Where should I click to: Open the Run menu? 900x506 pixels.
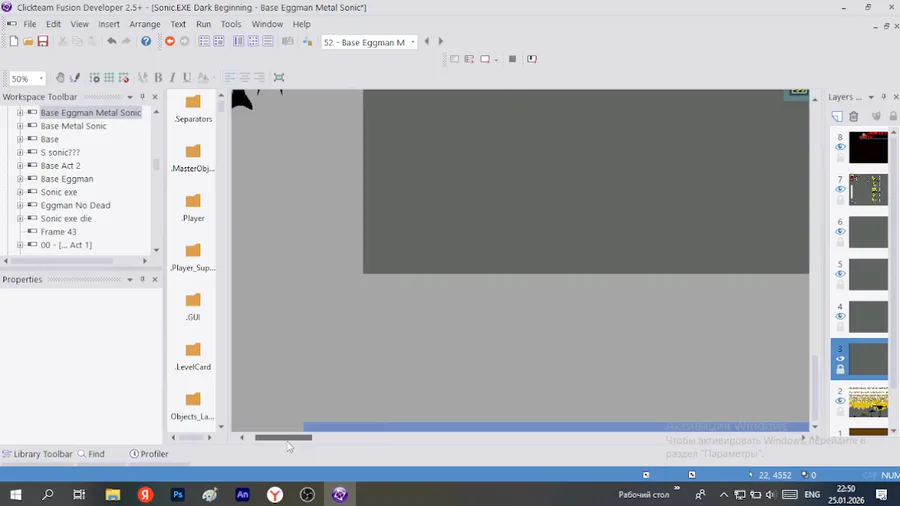coord(203,24)
